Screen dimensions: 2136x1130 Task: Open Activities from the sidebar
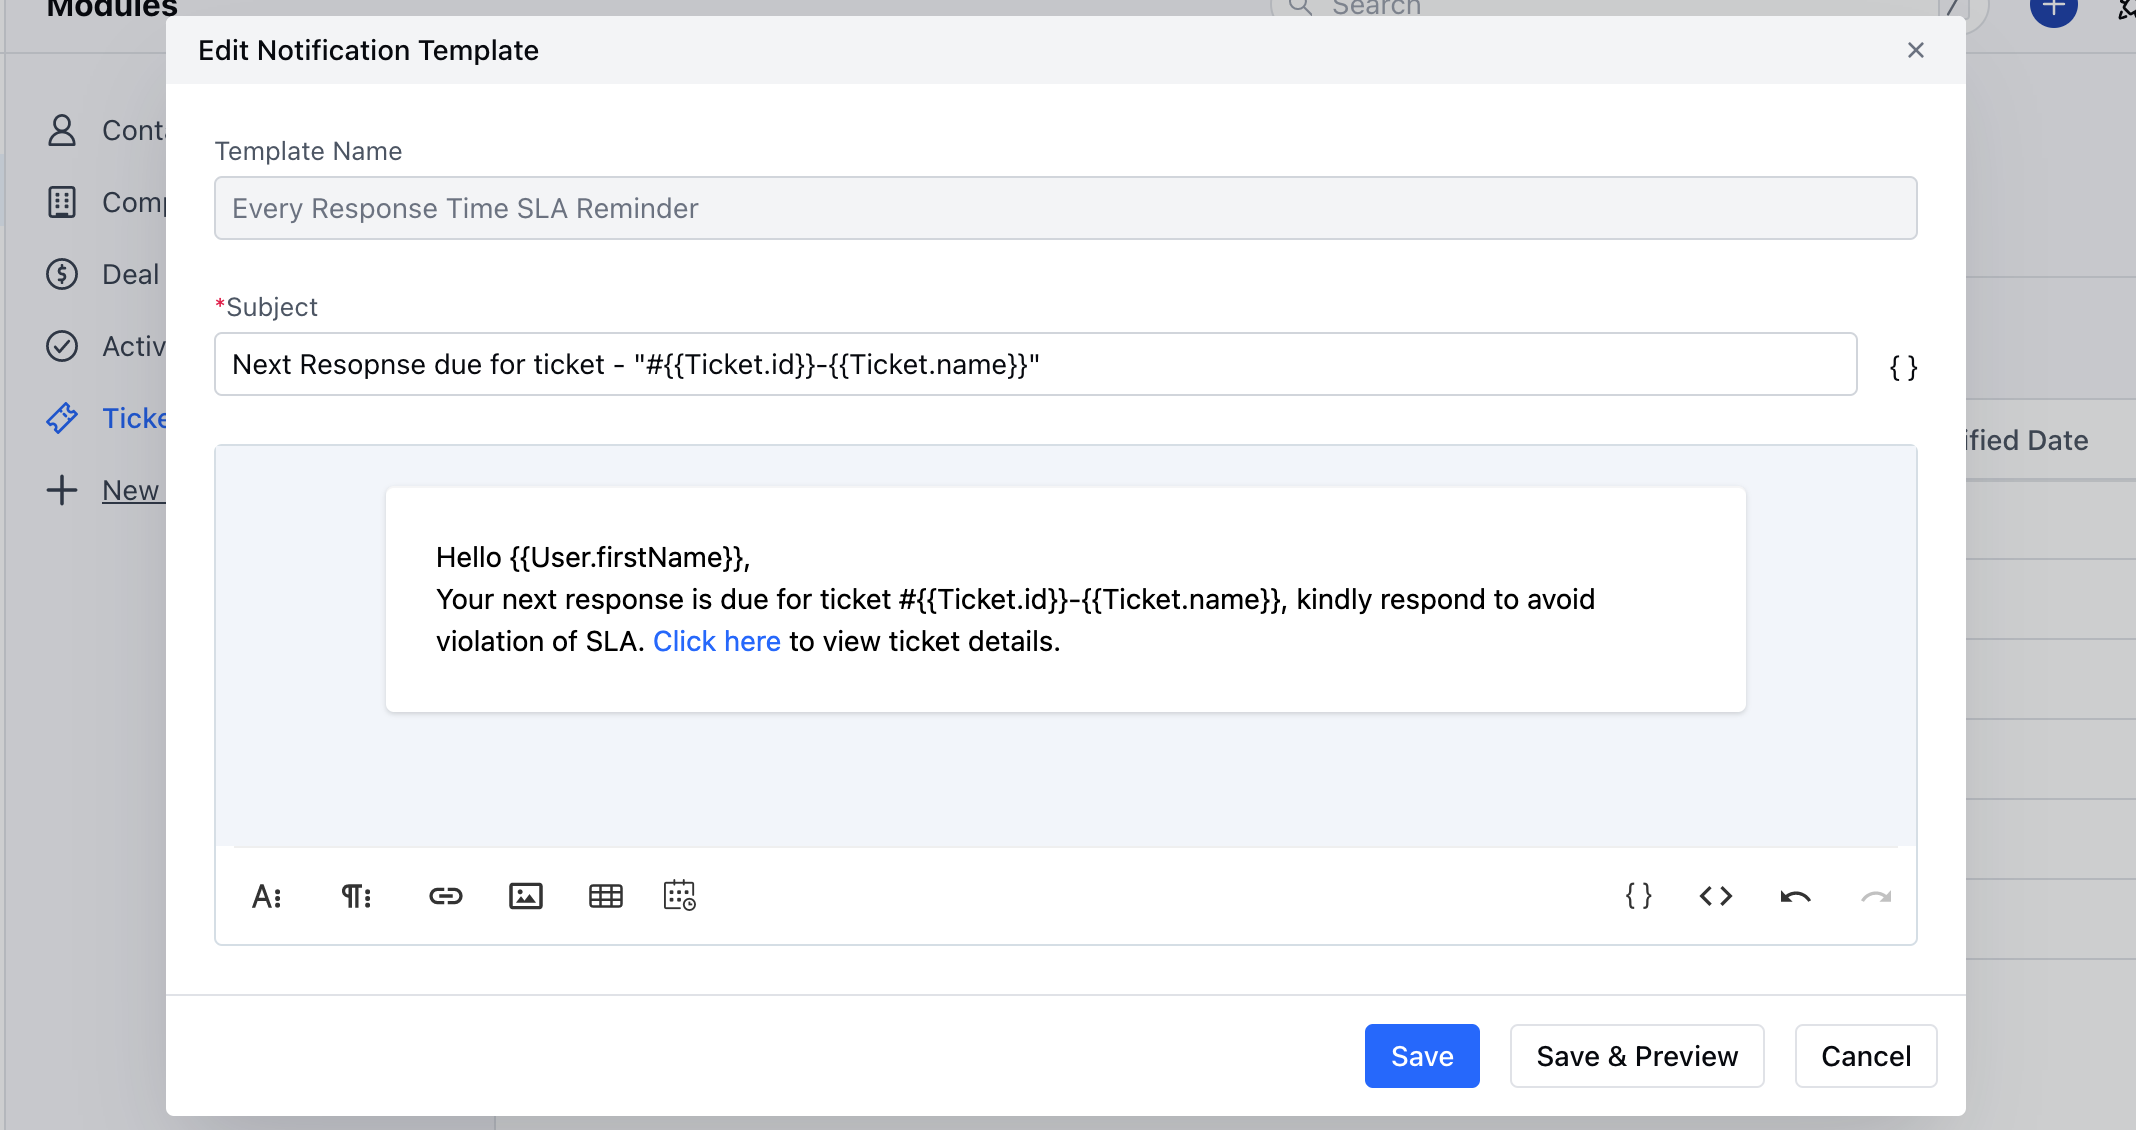pos(62,346)
